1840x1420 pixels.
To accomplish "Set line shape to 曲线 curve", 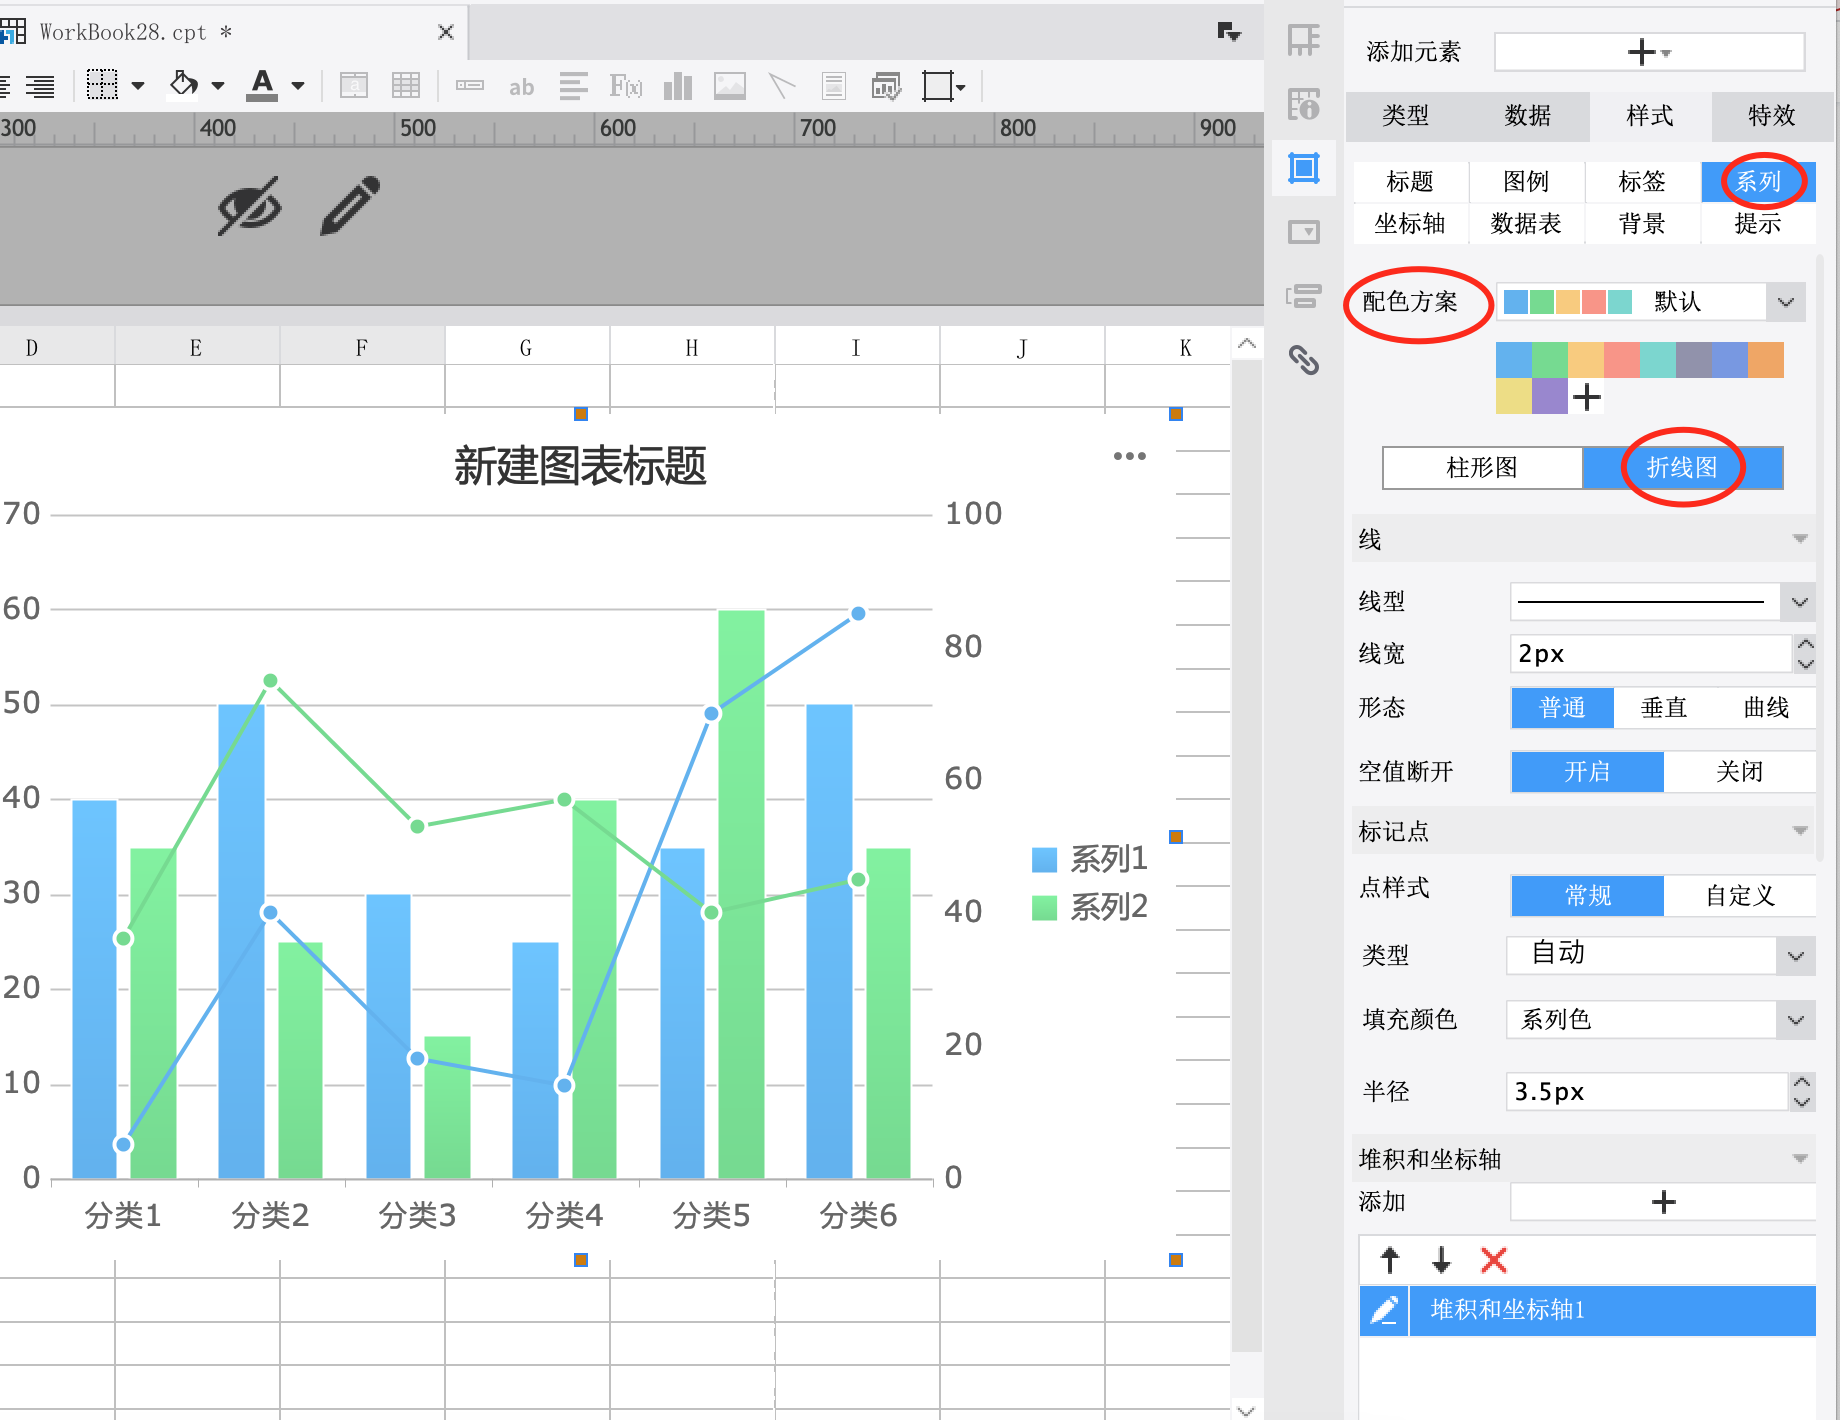I will pos(1765,708).
